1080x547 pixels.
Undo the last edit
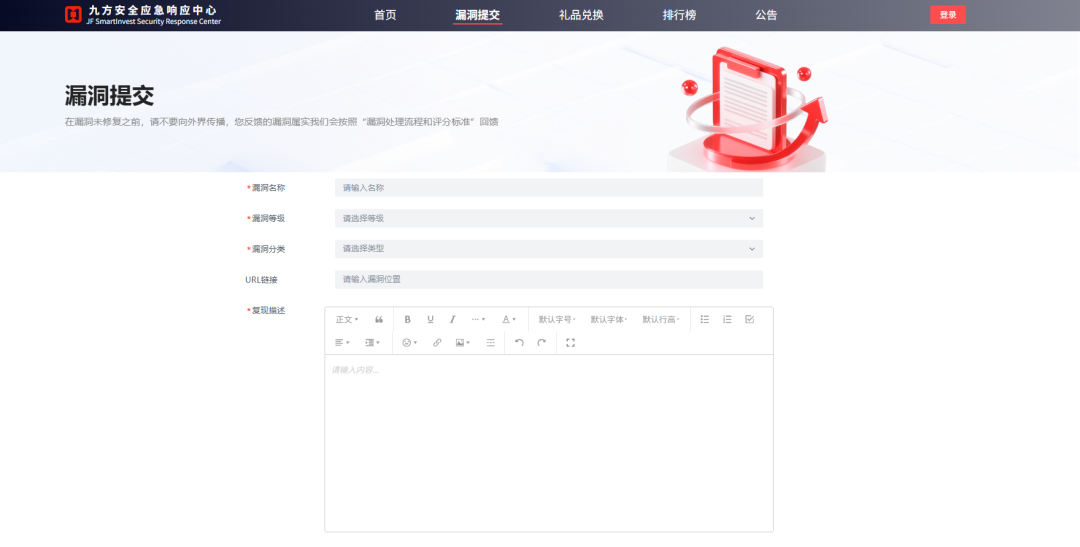coord(519,342)
